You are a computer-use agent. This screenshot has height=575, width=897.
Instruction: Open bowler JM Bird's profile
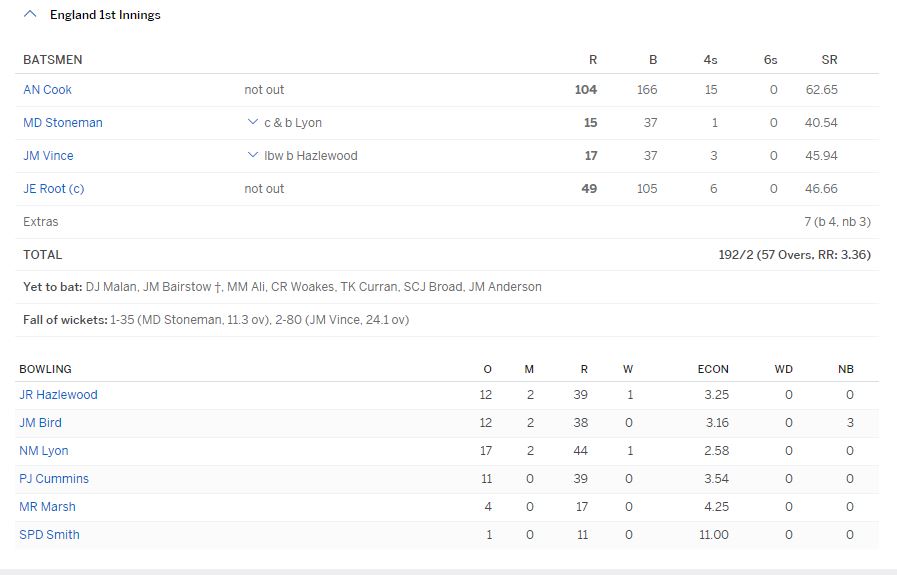pyautogui.click(x=40, y=422)
